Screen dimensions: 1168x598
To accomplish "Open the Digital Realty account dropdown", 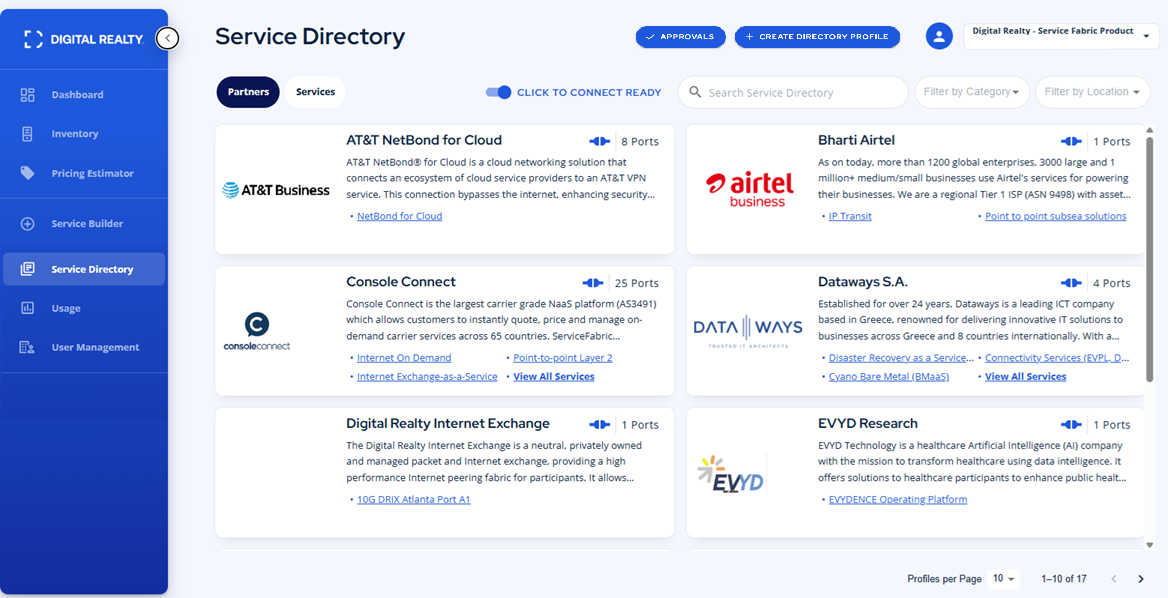I will [1061, 36].
